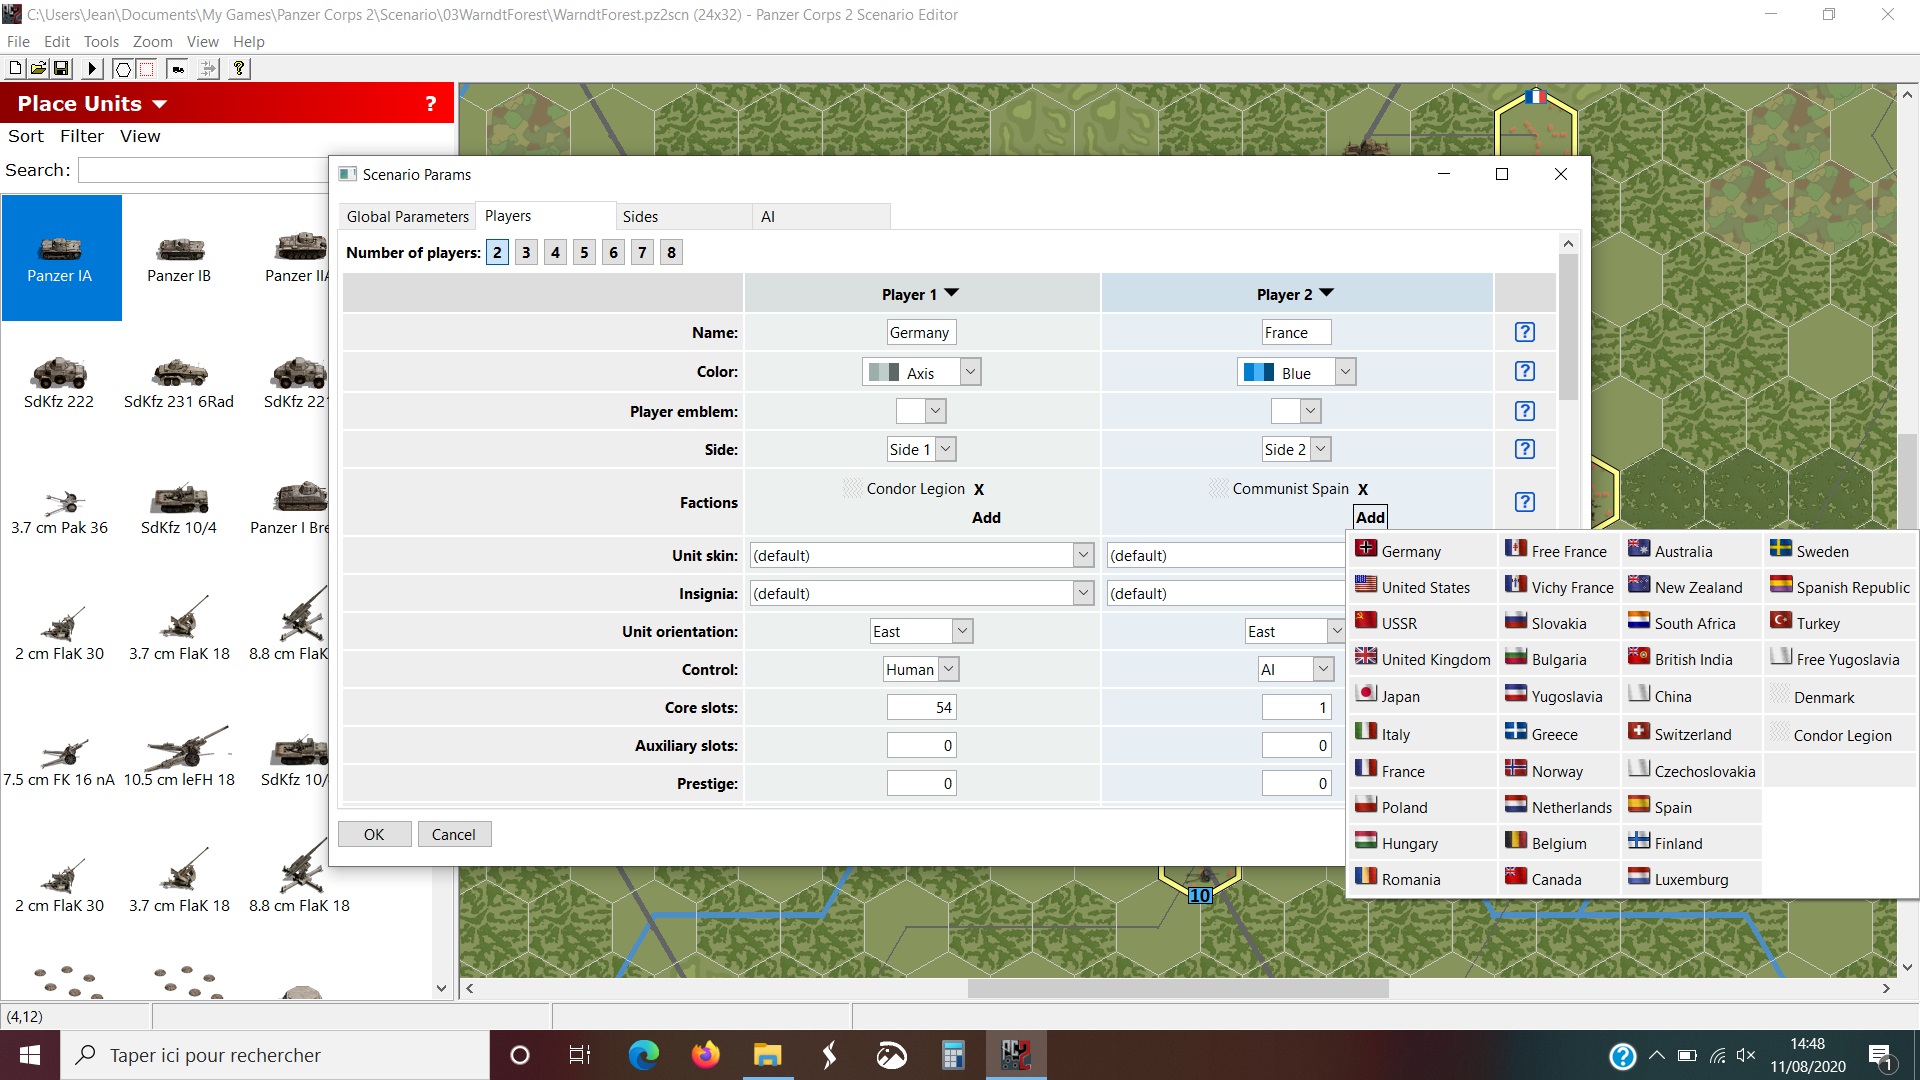Screen dimensions: 1920x1080
Task: Set number of players to 6
Action: coord(613,252)
